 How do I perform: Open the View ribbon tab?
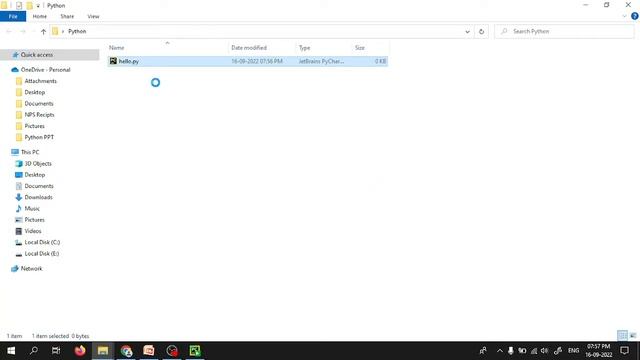click(x=93, y=16)
